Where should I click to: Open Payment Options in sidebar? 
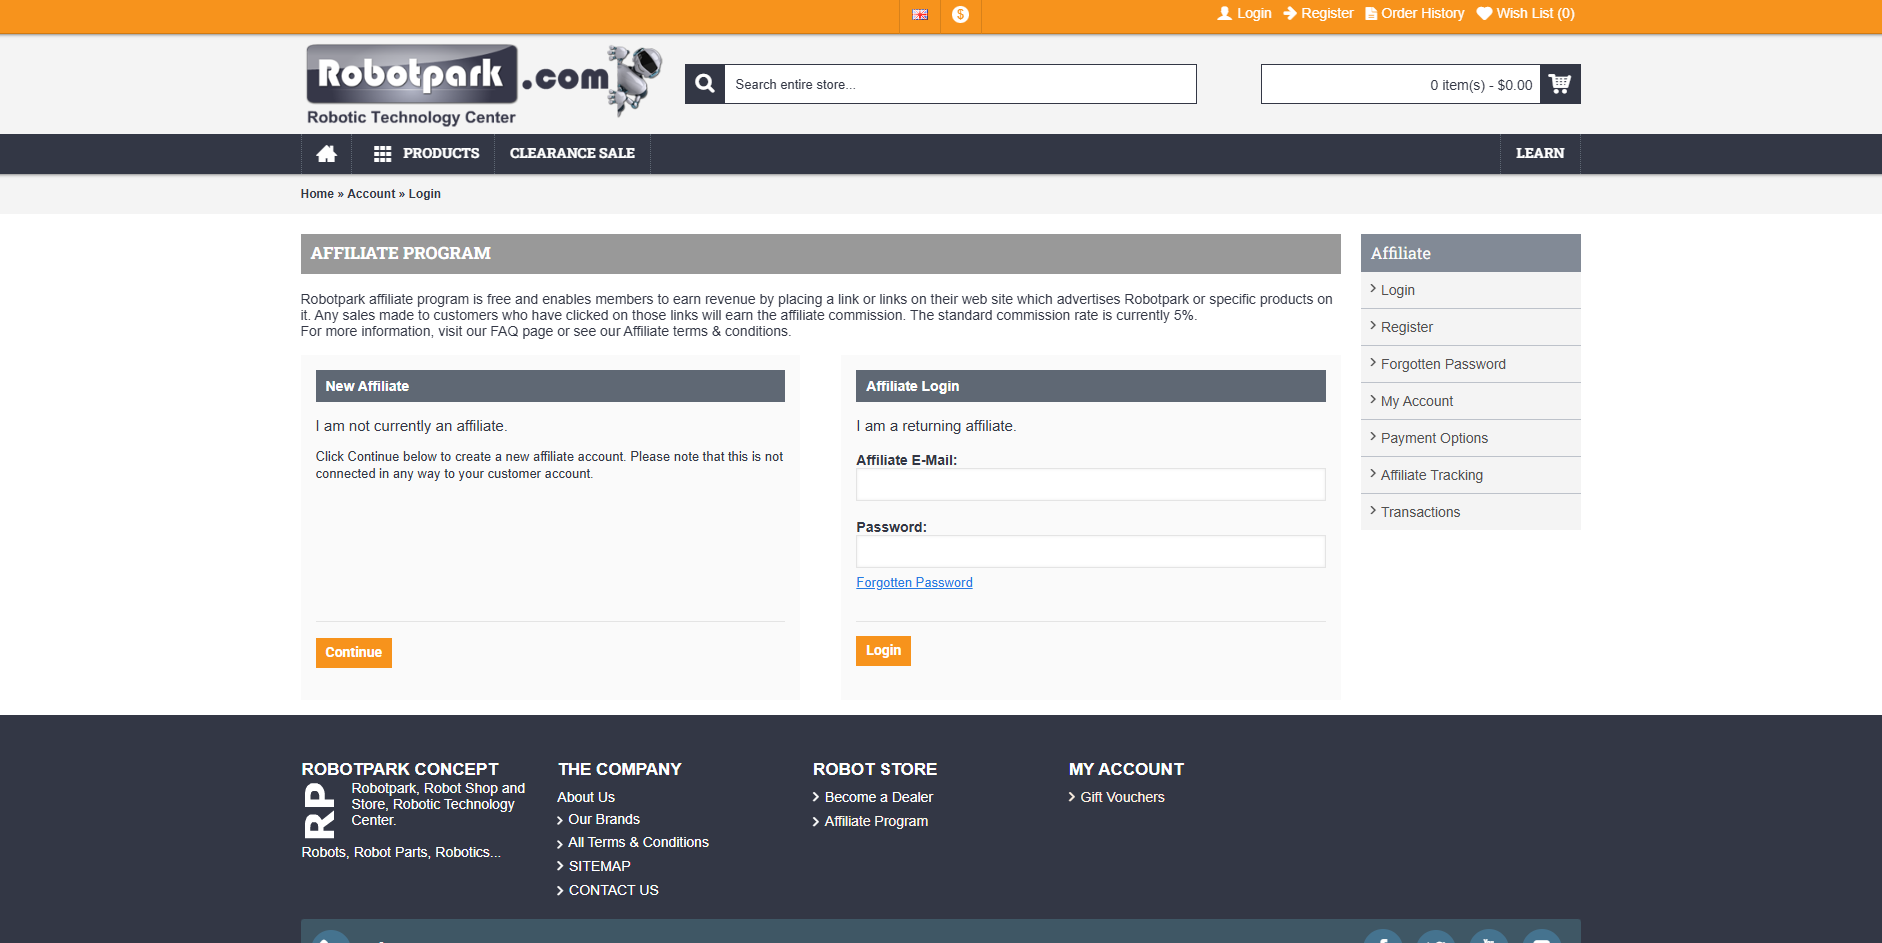1434,438
